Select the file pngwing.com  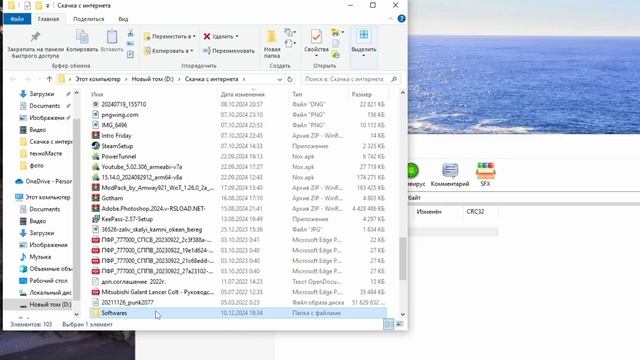click(x=120, y=115)
